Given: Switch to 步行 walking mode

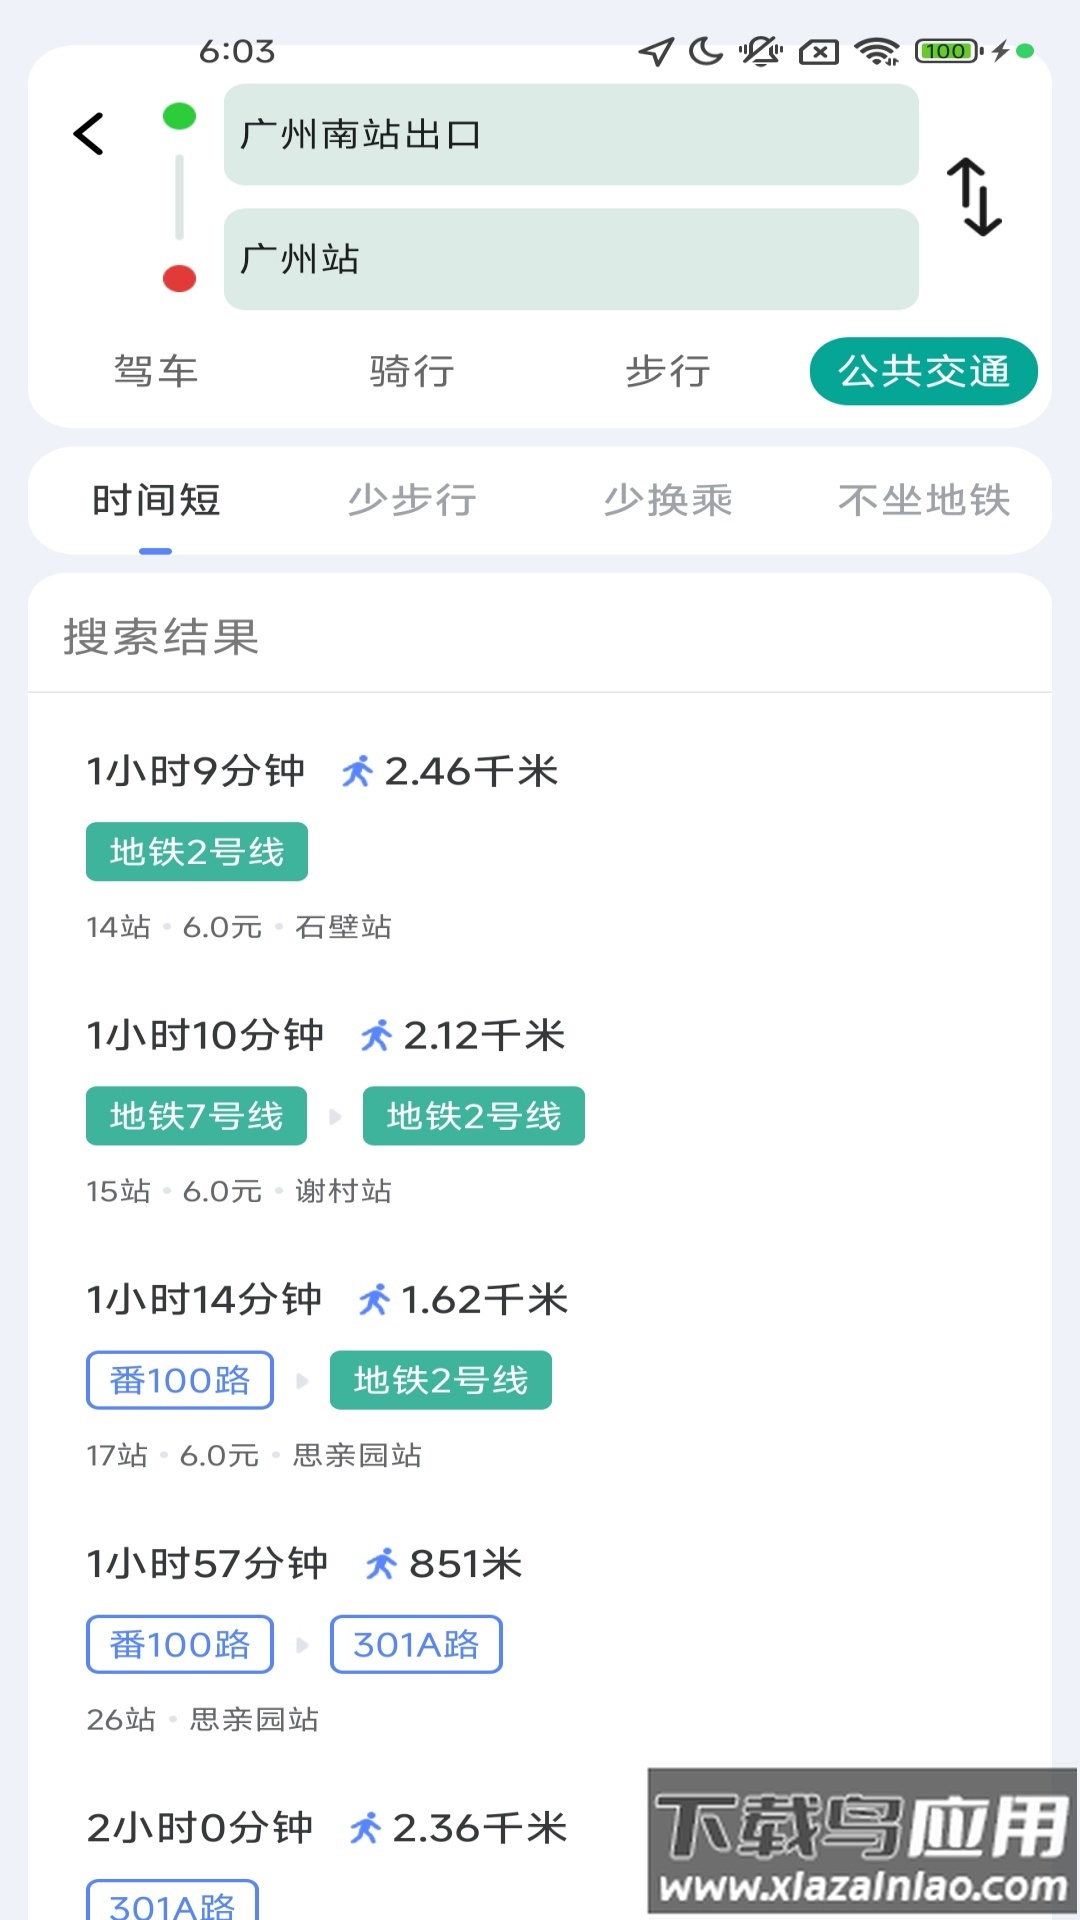Looking at the screenshot, I should (668, 372).
